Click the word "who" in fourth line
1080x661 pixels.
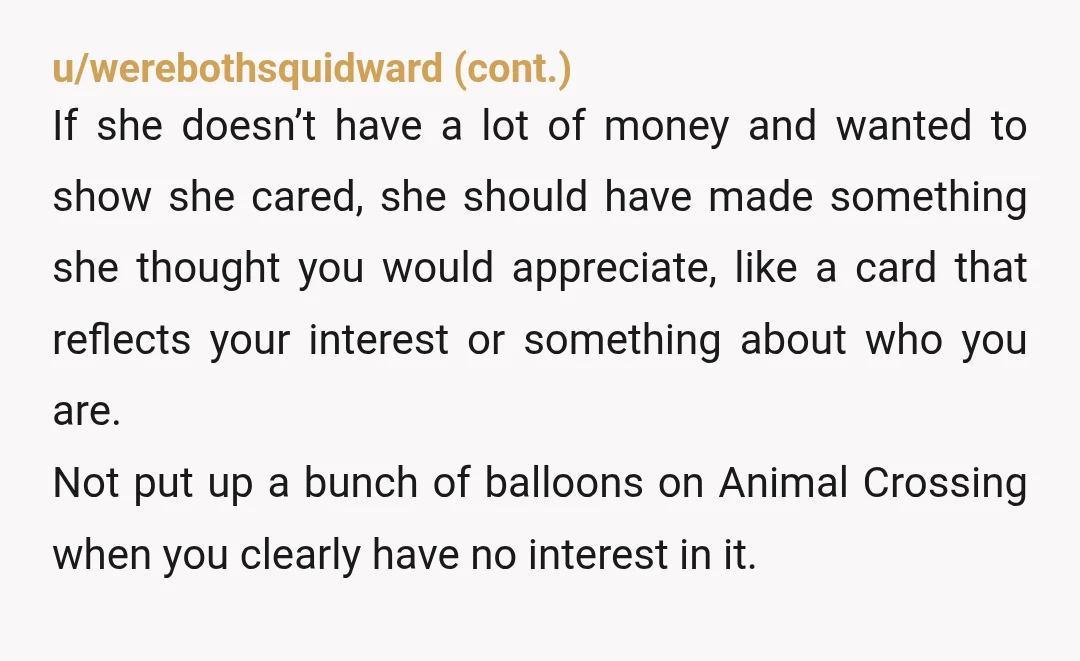tap(904, 340)
